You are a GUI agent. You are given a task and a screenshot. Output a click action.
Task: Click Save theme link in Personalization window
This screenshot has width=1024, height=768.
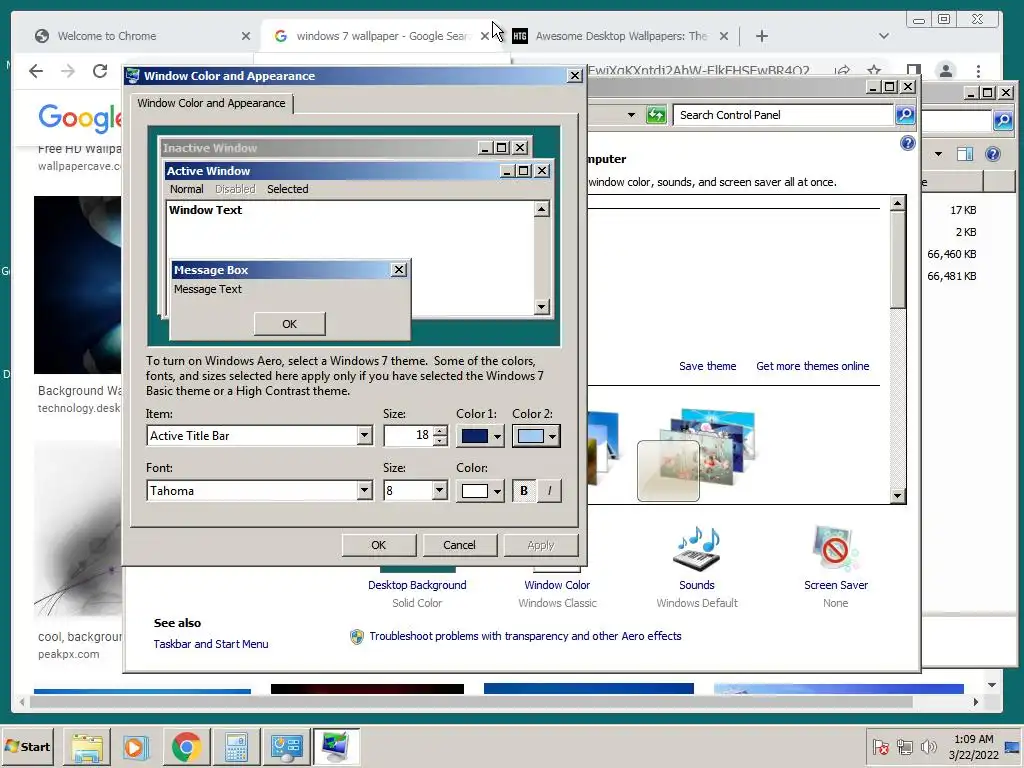707,366
